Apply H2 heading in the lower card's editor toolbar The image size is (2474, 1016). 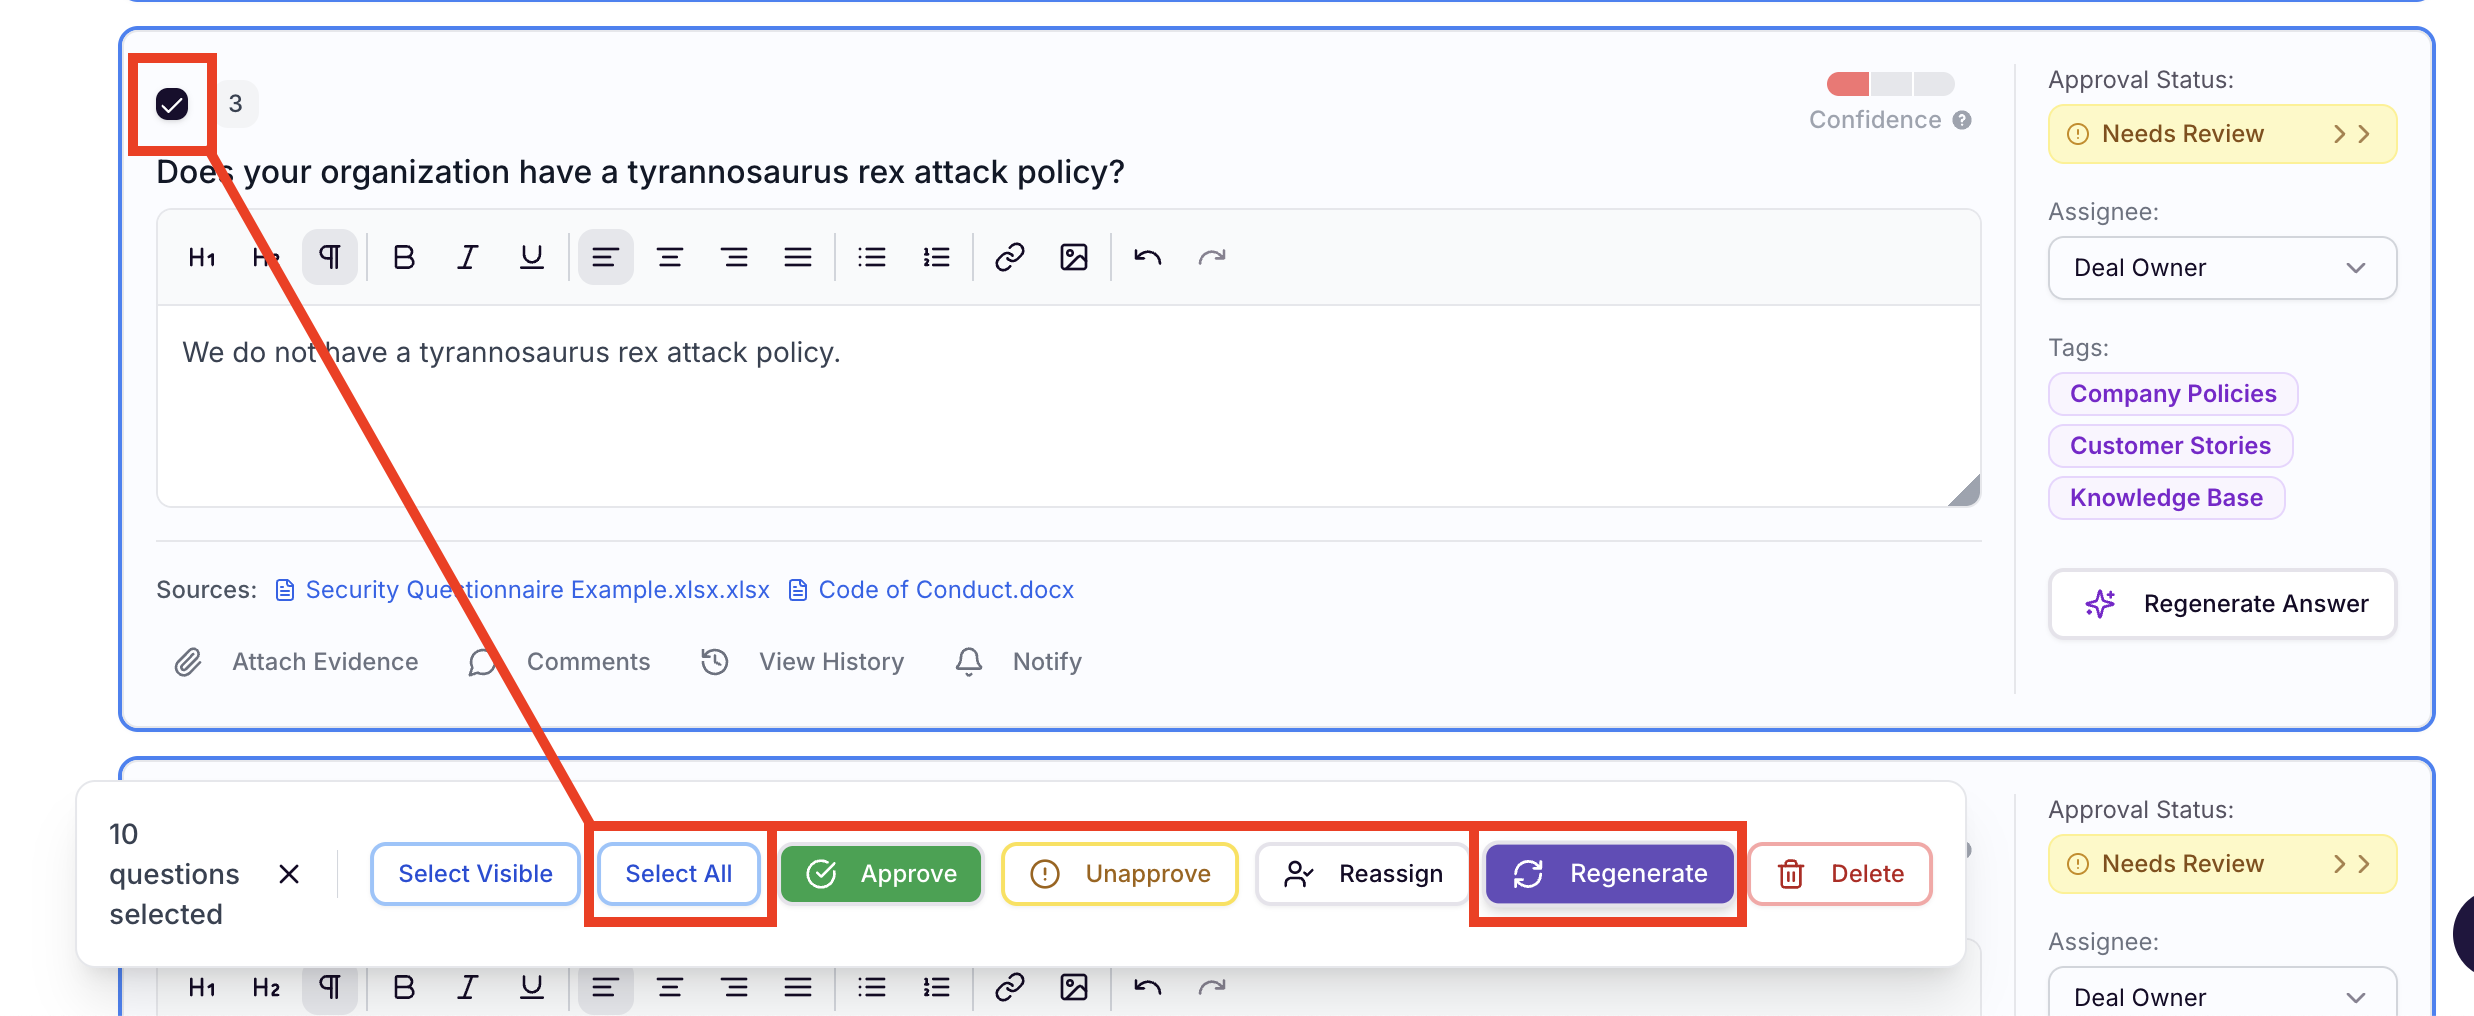tap(266, 988)
